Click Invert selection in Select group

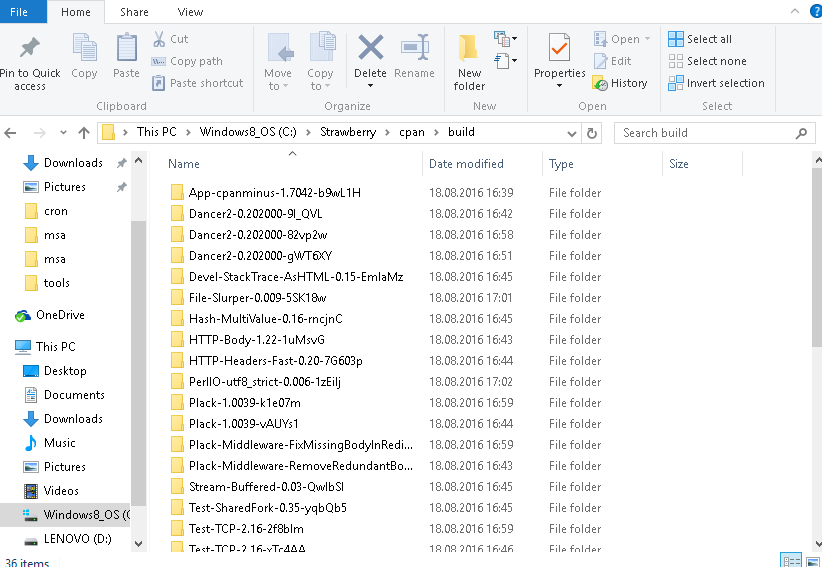pyautogui.click(x=717, y=83)
